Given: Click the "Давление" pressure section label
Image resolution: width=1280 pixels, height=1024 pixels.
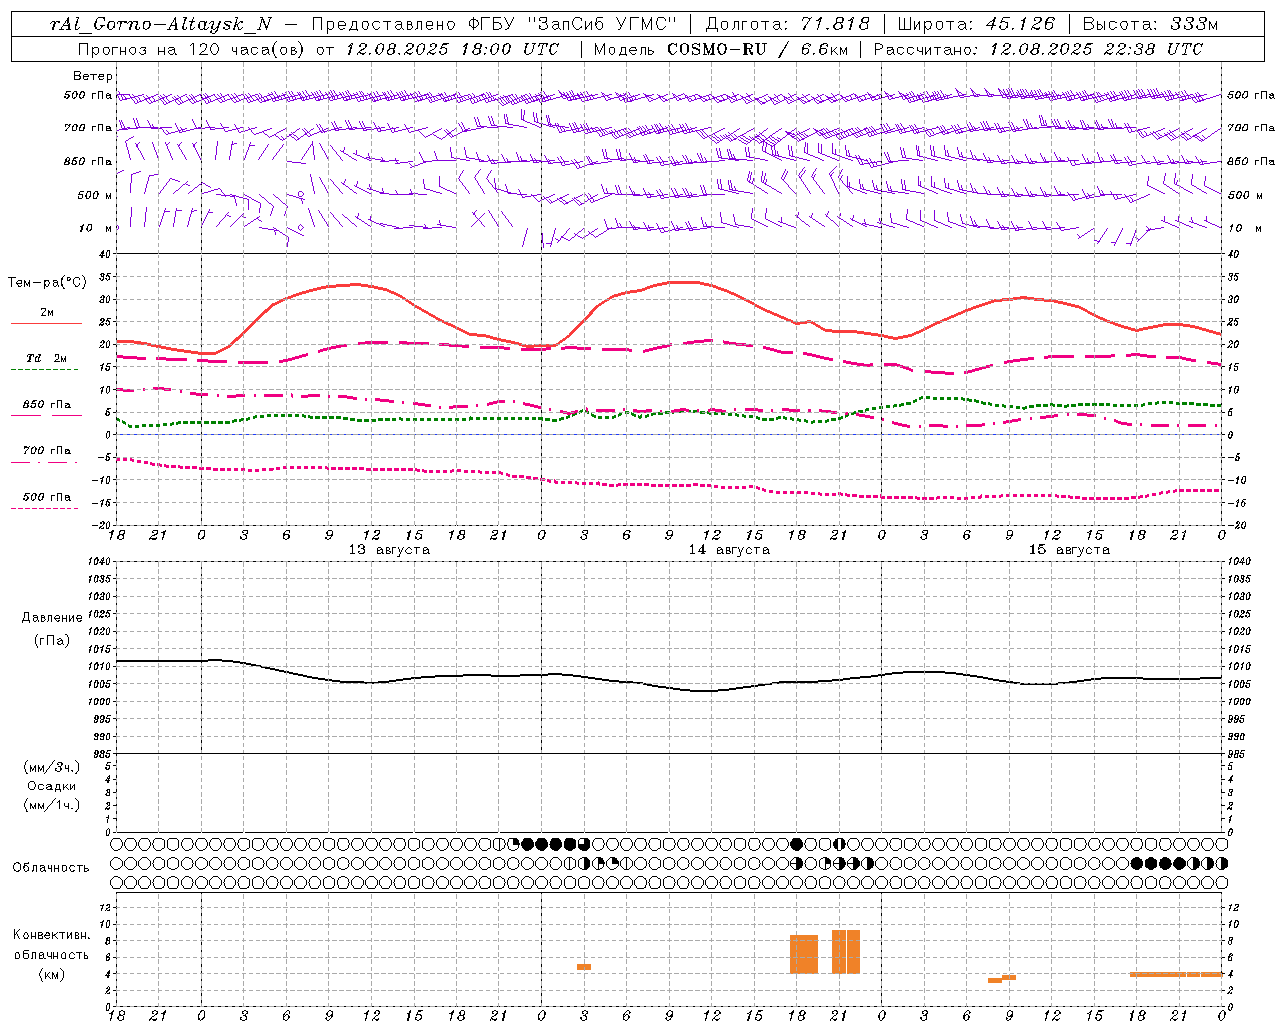Looking at the screenshot, I should (x=52, y=618).
